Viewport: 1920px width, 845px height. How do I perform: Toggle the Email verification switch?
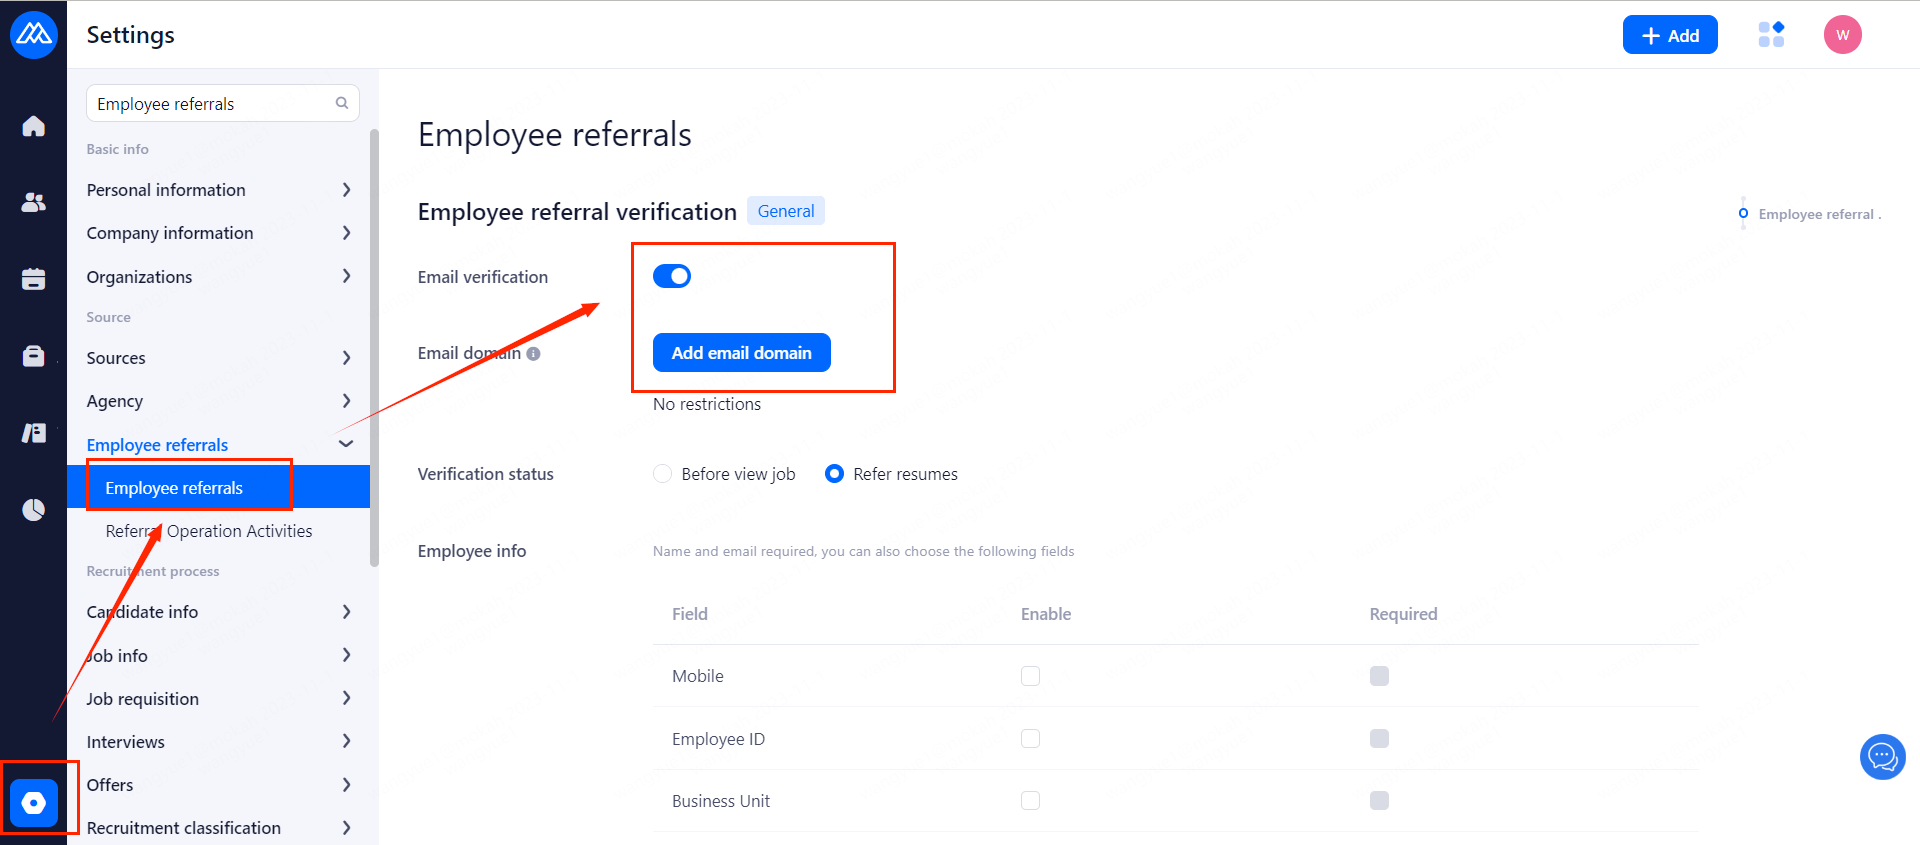point(672,276)
